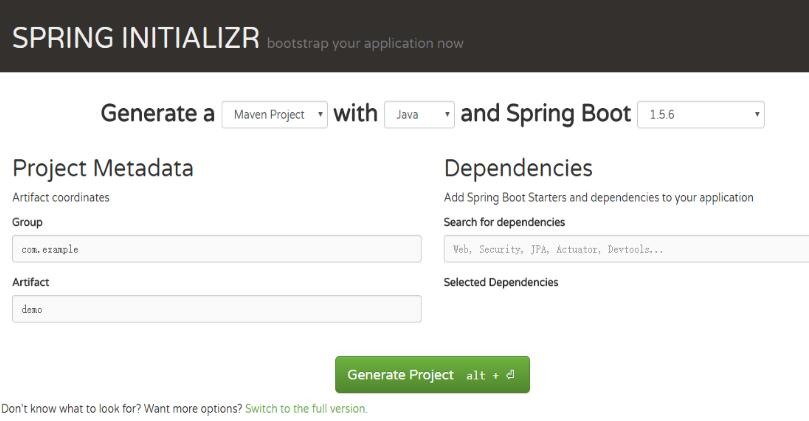Click the Search for dependencies input box
Viewport: 809px width, 421px height.
pos(626,249)
